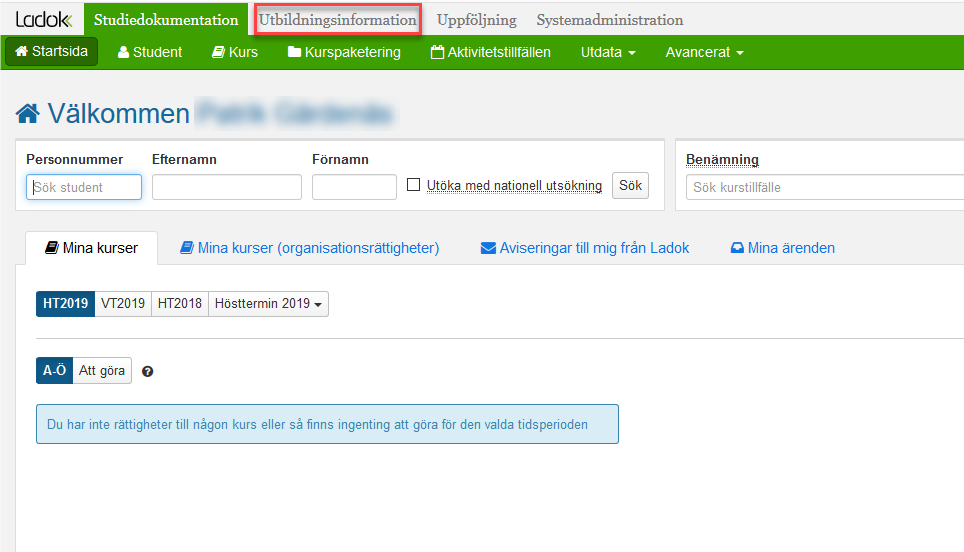Open the Kurs book menu item
964x552 pixels.
point(234,52)
